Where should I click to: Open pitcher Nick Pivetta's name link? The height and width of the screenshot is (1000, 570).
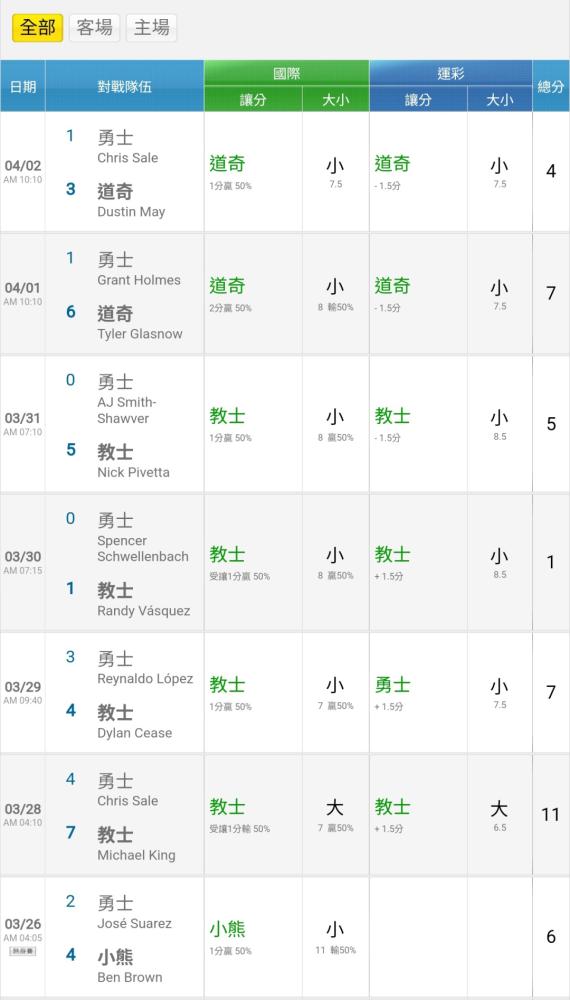pos(133,473)
